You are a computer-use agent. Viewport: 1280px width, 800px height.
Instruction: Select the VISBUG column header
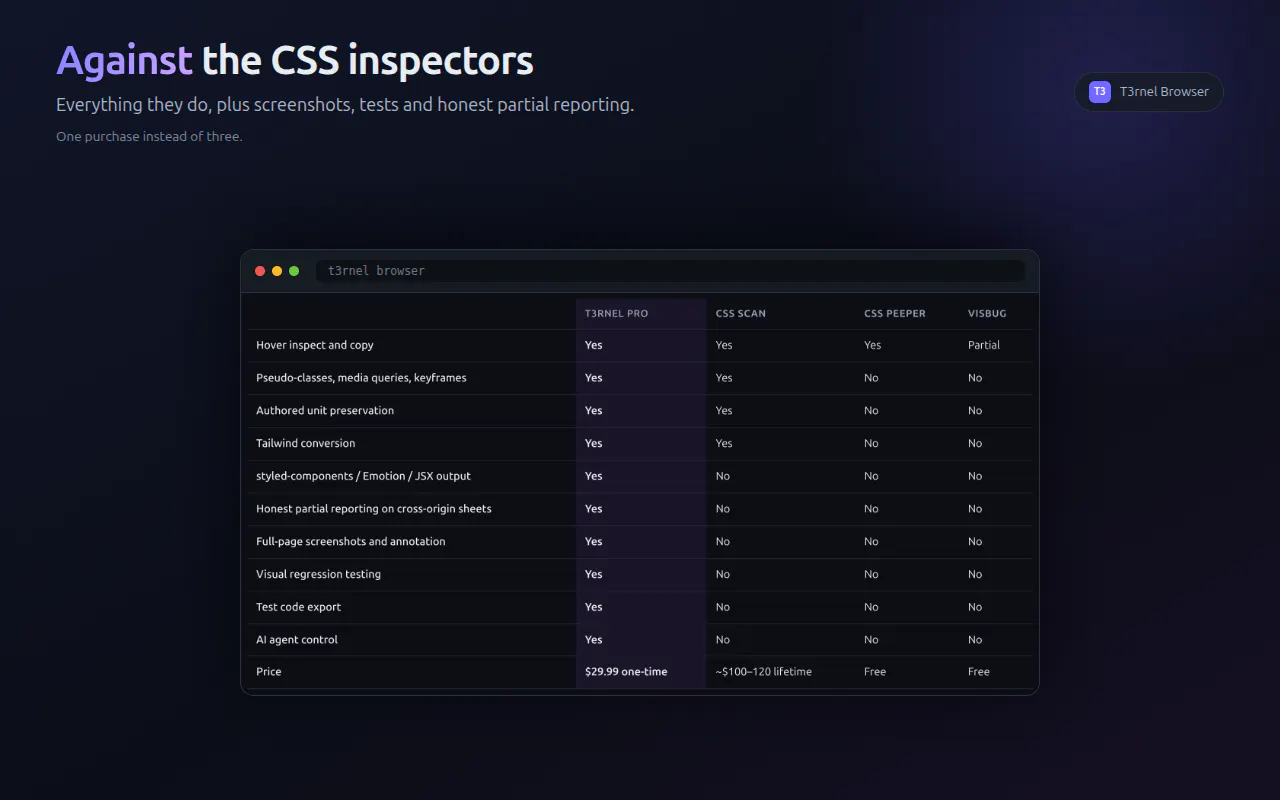(x=987, y=314)
